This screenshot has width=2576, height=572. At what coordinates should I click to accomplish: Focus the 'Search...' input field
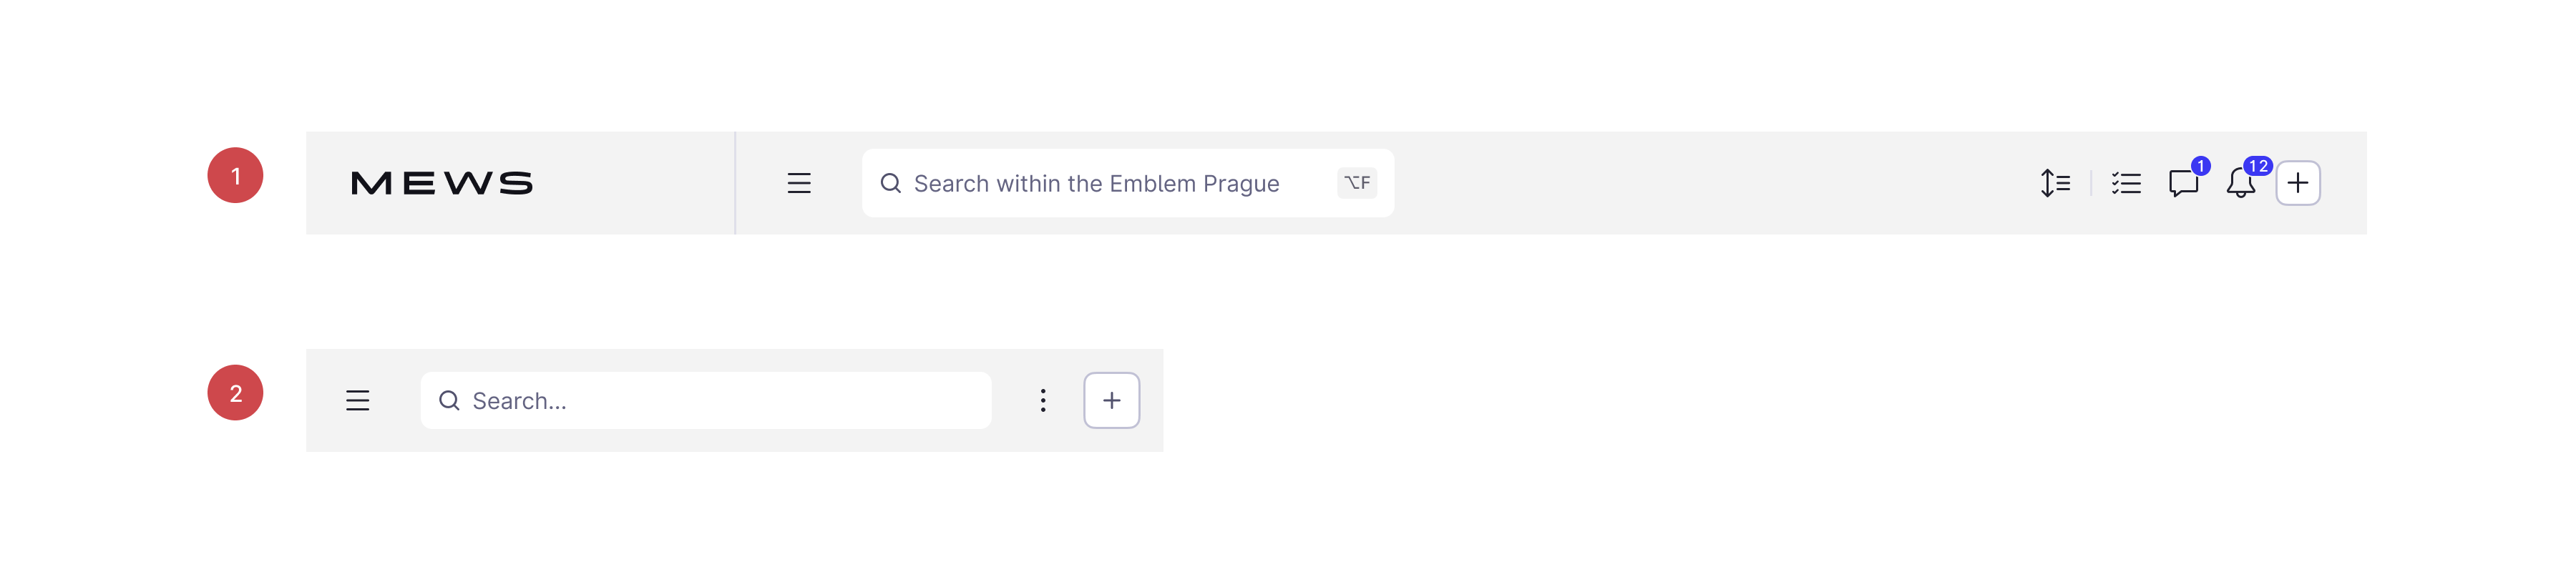pyautogui.click(x=720, y=400)
